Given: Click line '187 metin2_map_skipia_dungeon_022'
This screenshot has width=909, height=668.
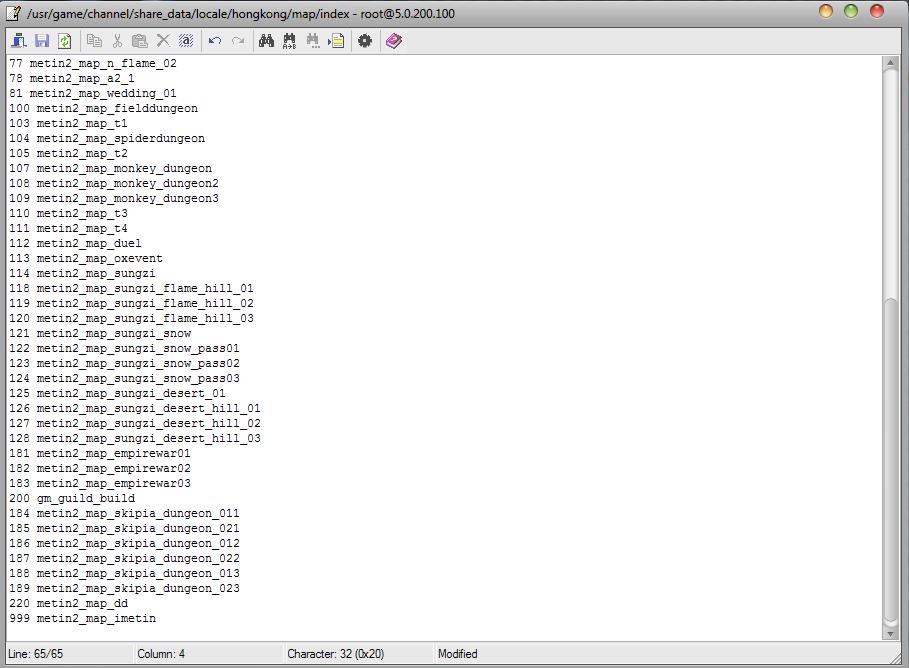Looking at the screenshot, I should (124, 559).
